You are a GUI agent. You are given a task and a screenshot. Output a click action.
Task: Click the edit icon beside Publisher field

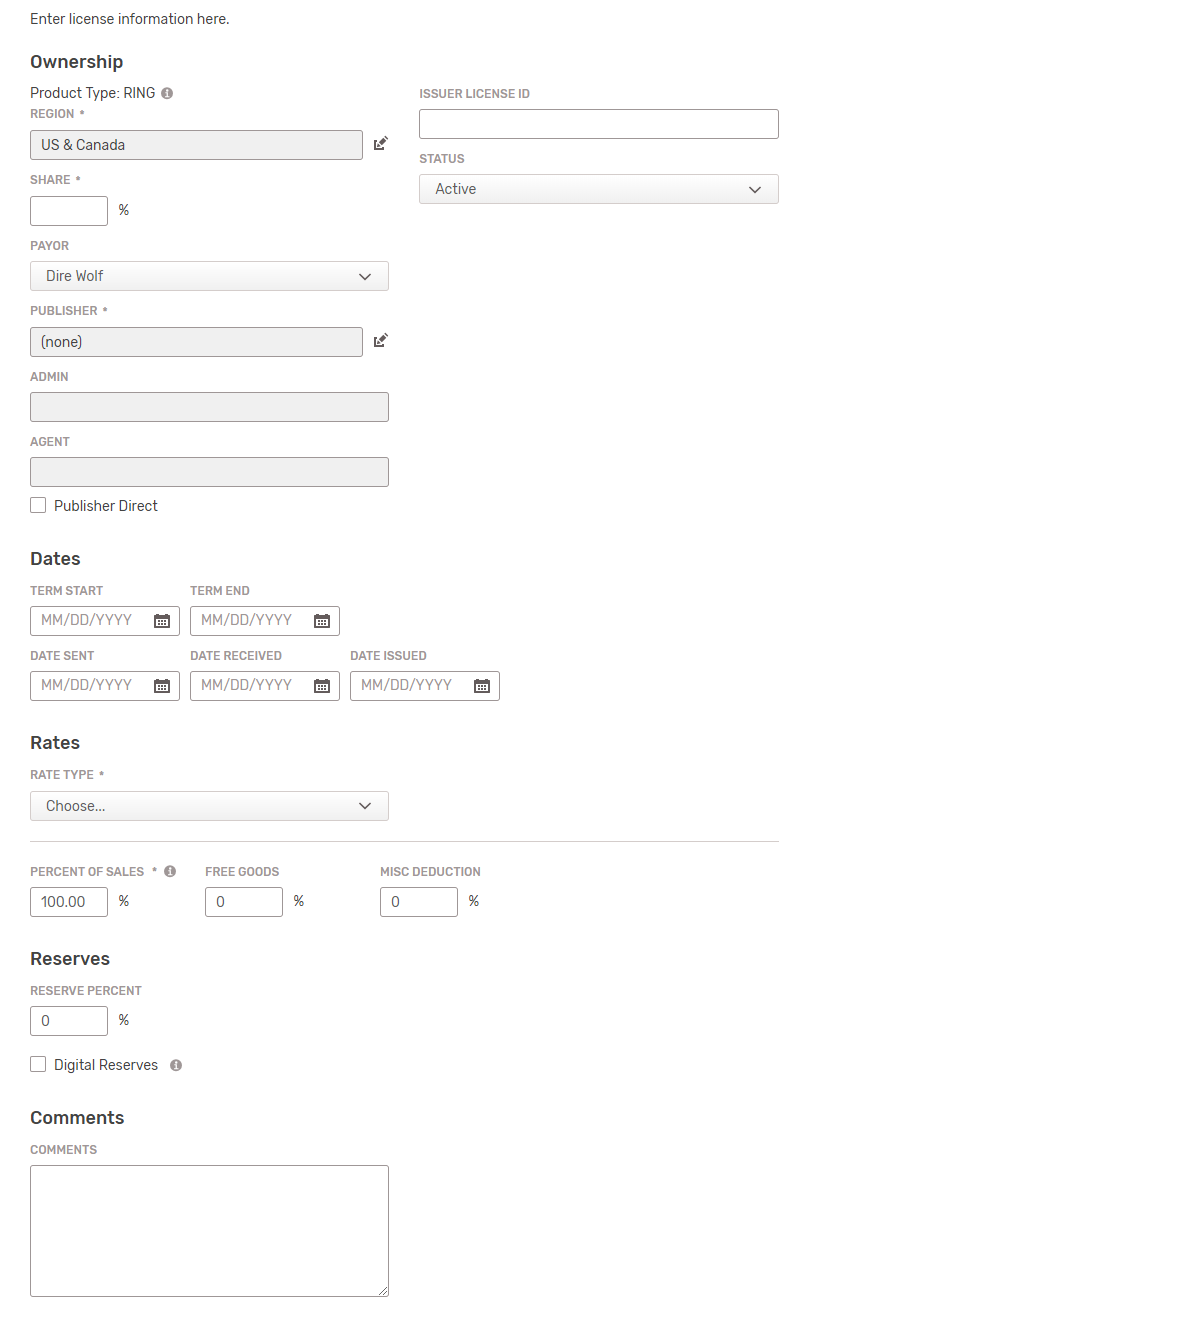click(x=380, y=341)
